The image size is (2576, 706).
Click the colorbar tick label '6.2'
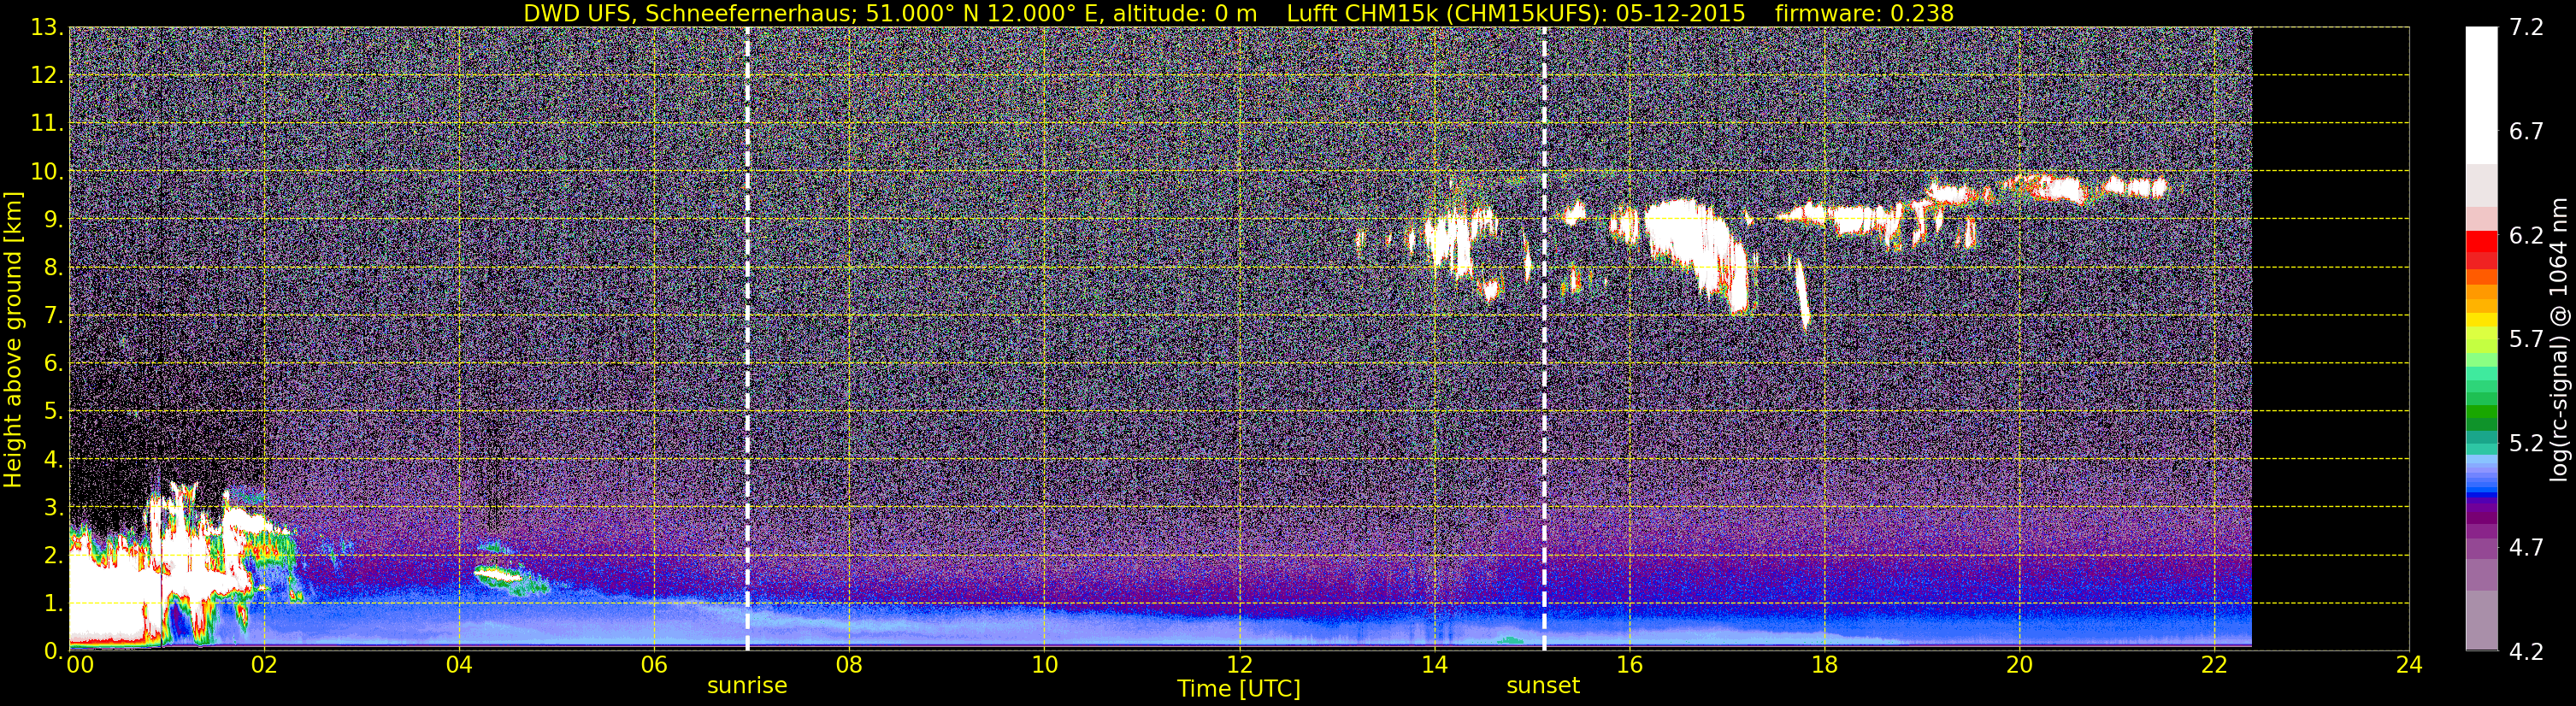click(2526, 236)
